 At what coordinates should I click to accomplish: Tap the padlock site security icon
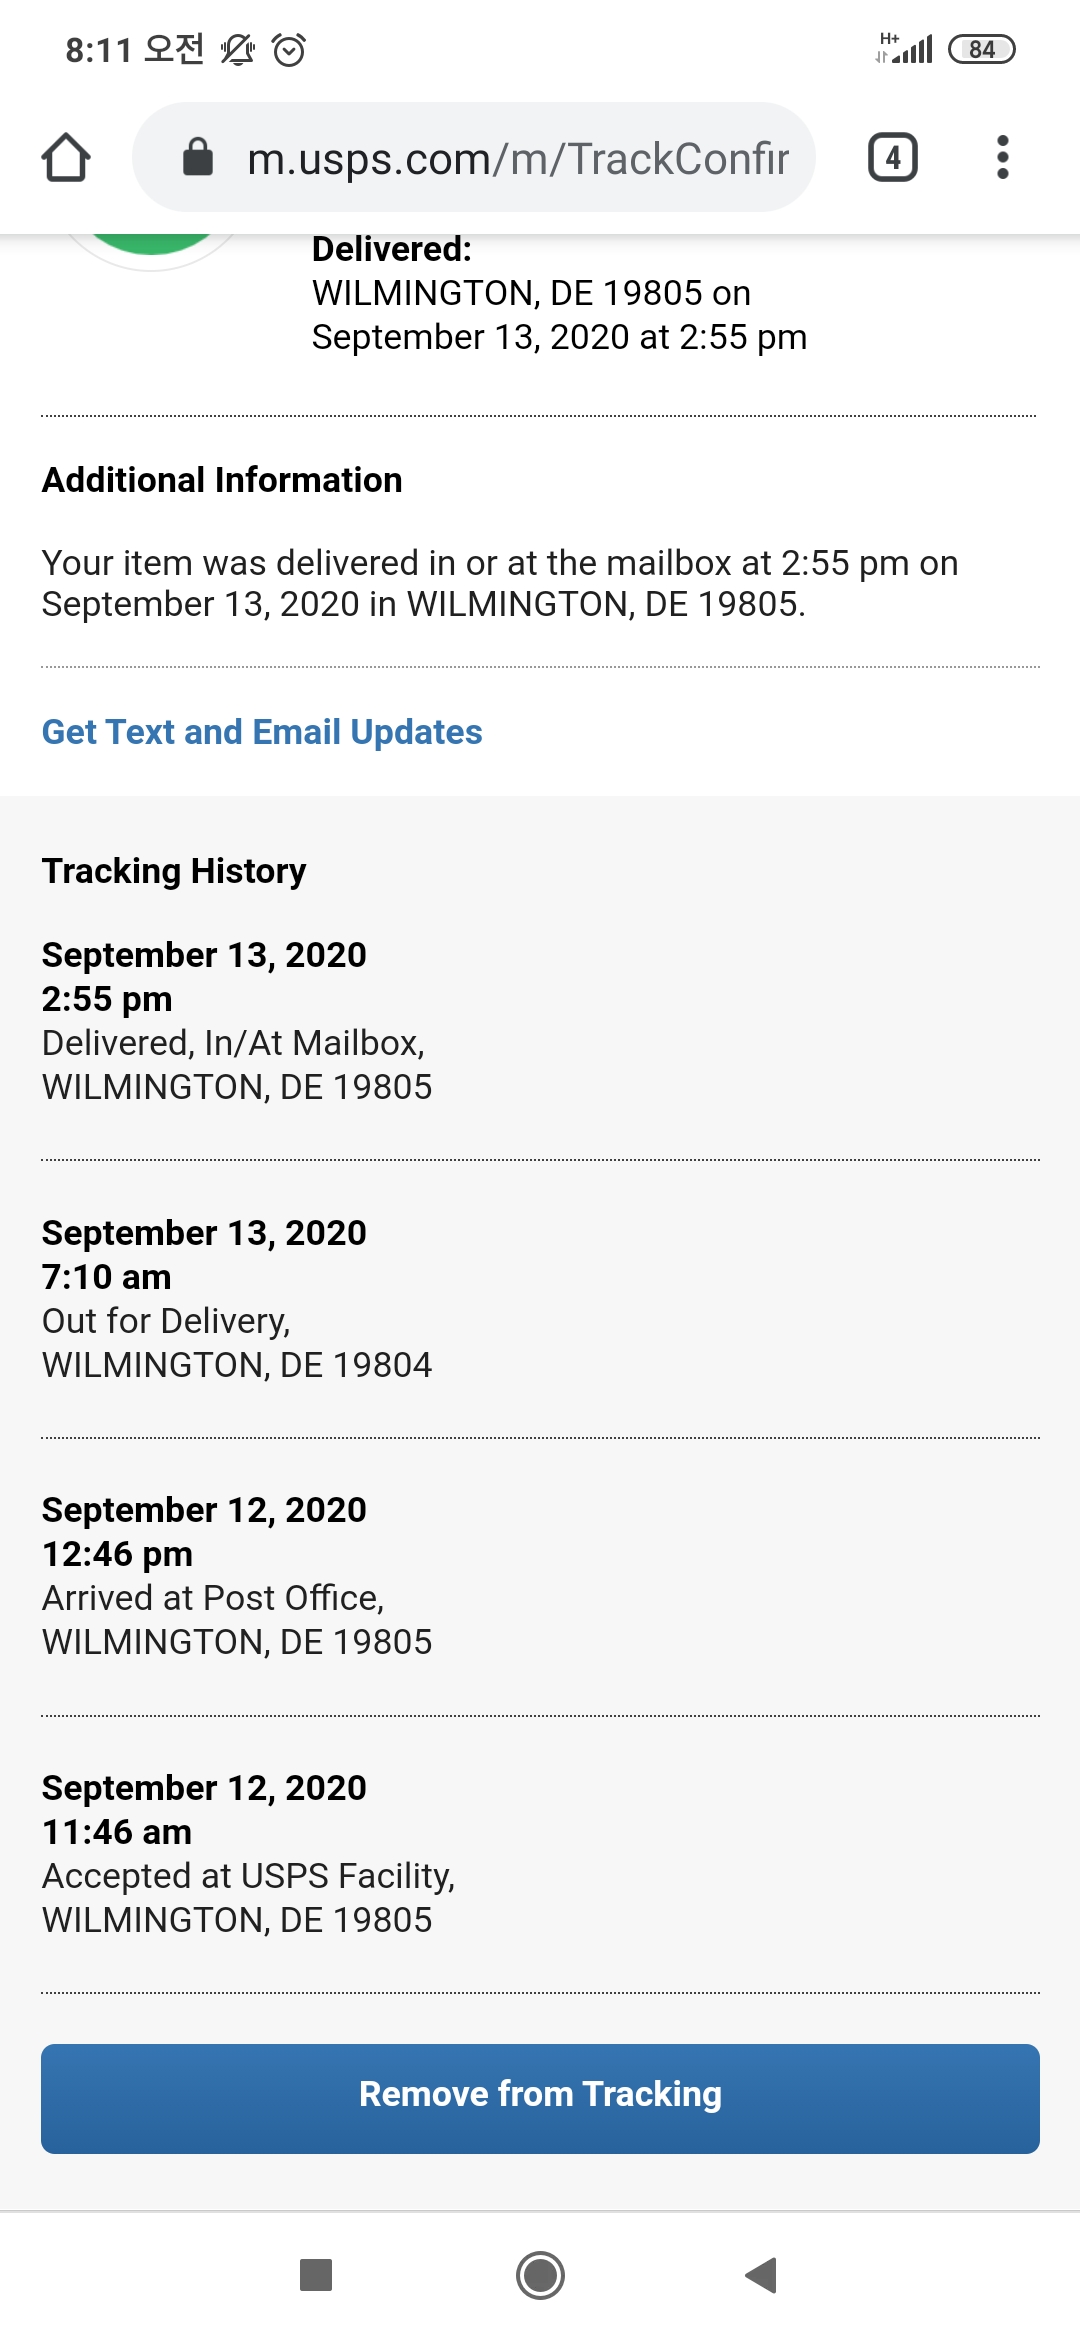click(198, 157)
